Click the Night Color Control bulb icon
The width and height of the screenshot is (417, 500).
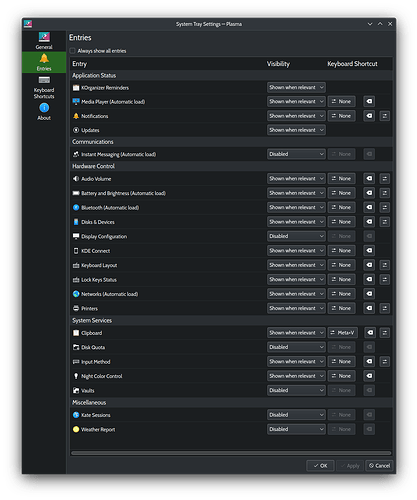[76, 376]
